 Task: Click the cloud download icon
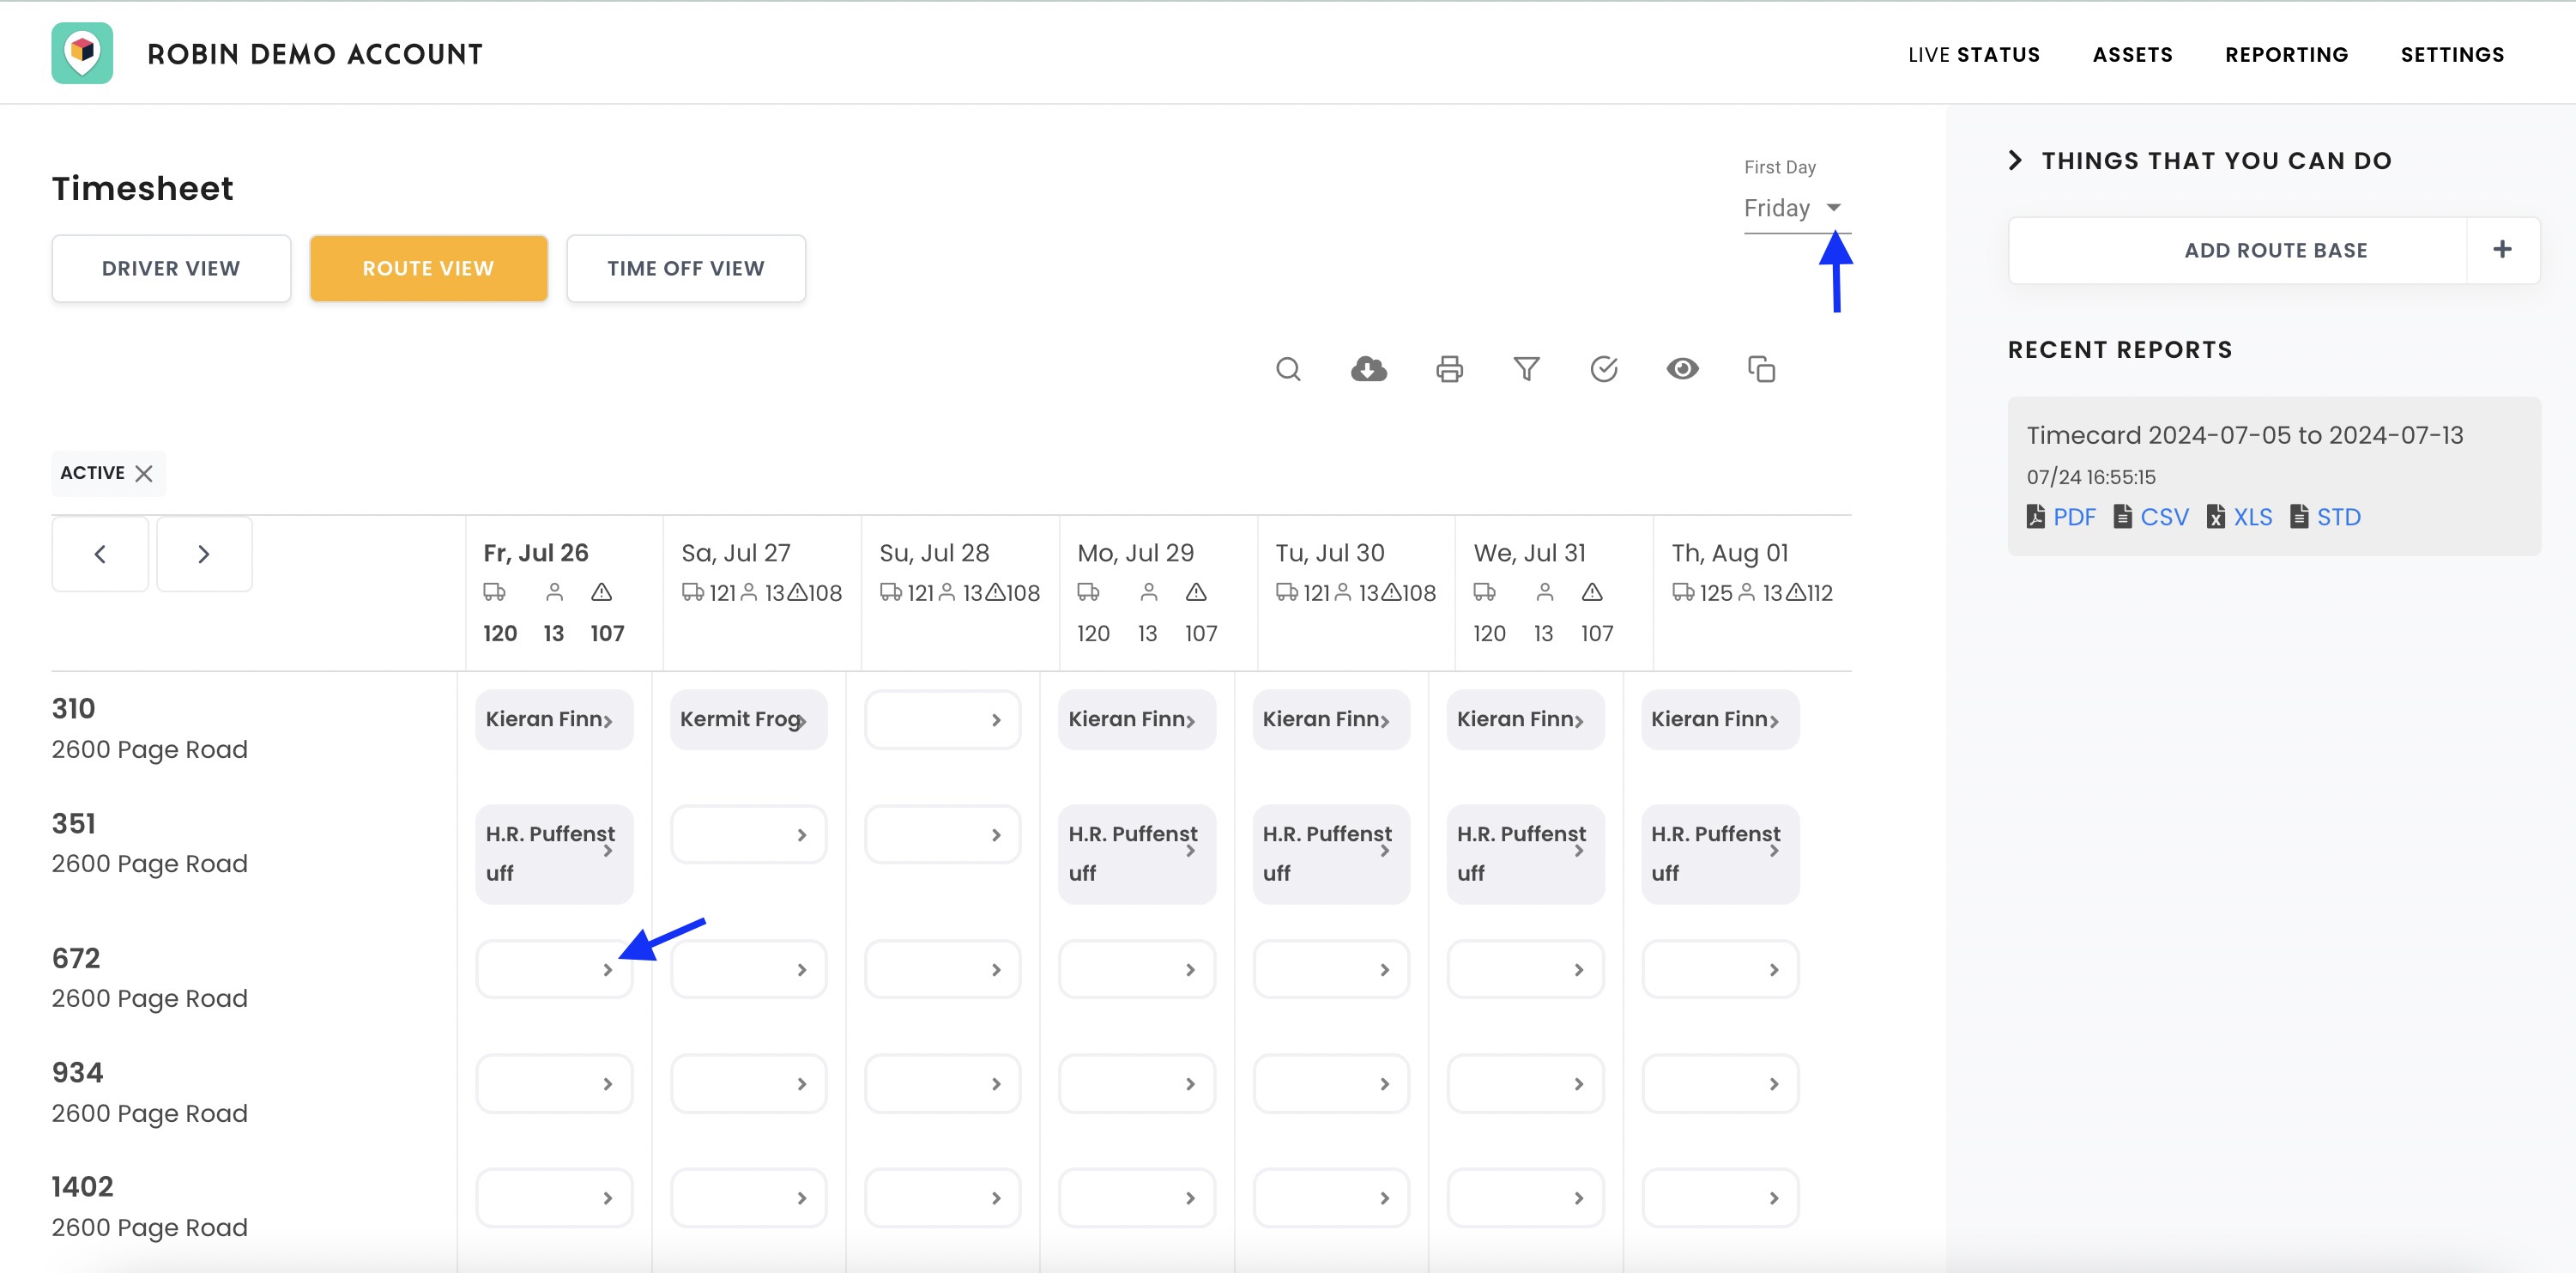pos(1368,369)
